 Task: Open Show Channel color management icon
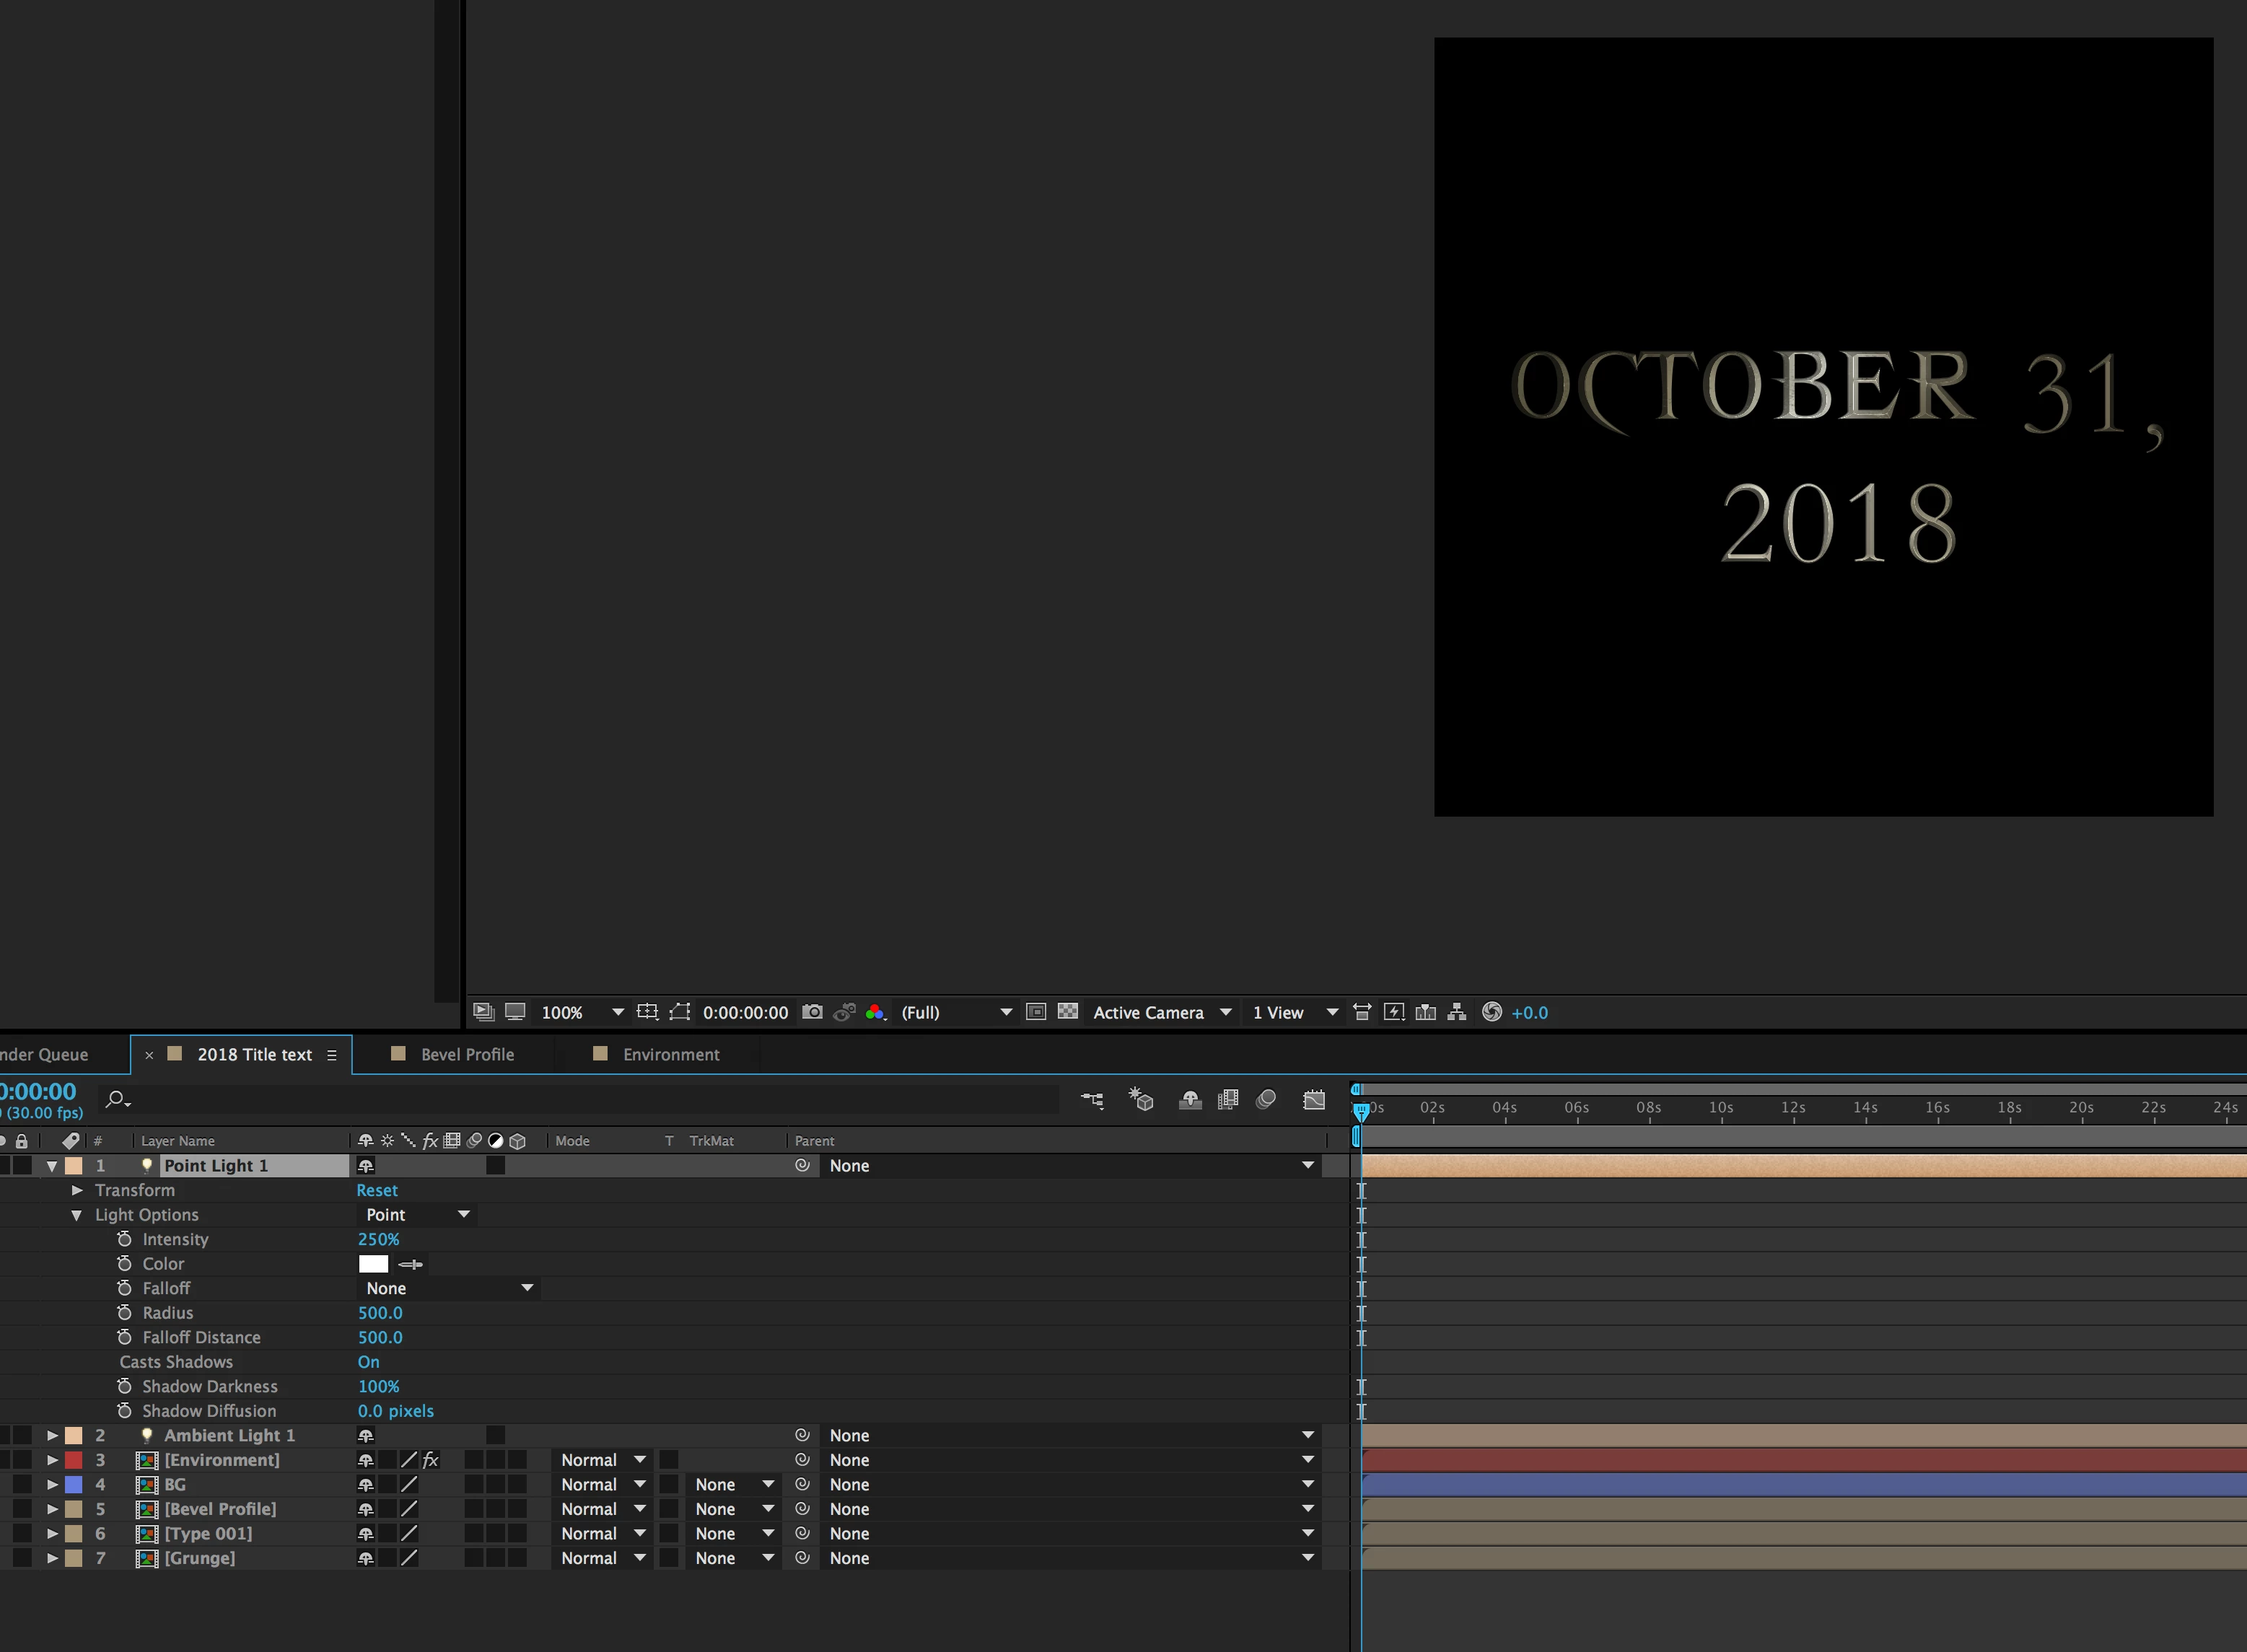coord(876,1012)
